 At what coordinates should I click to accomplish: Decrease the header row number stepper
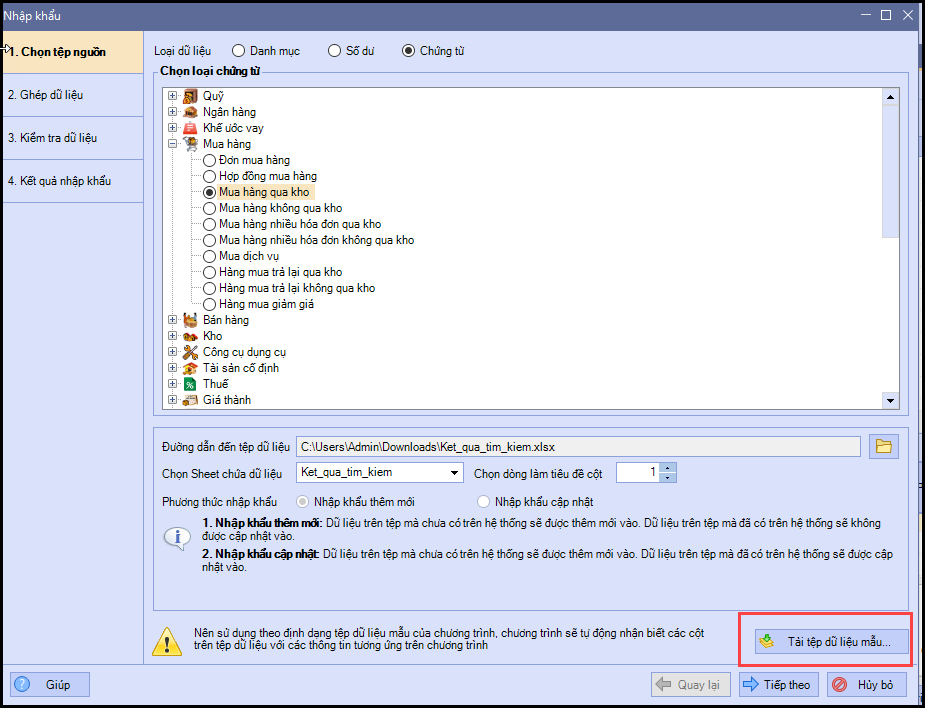667,477
